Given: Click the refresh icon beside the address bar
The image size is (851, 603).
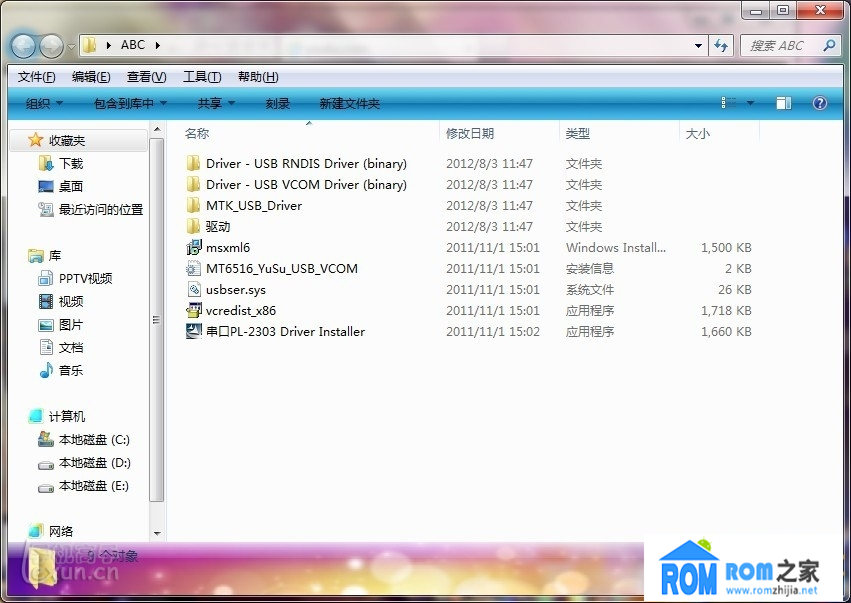Looking at the screenshot, I should coord(721,46).
